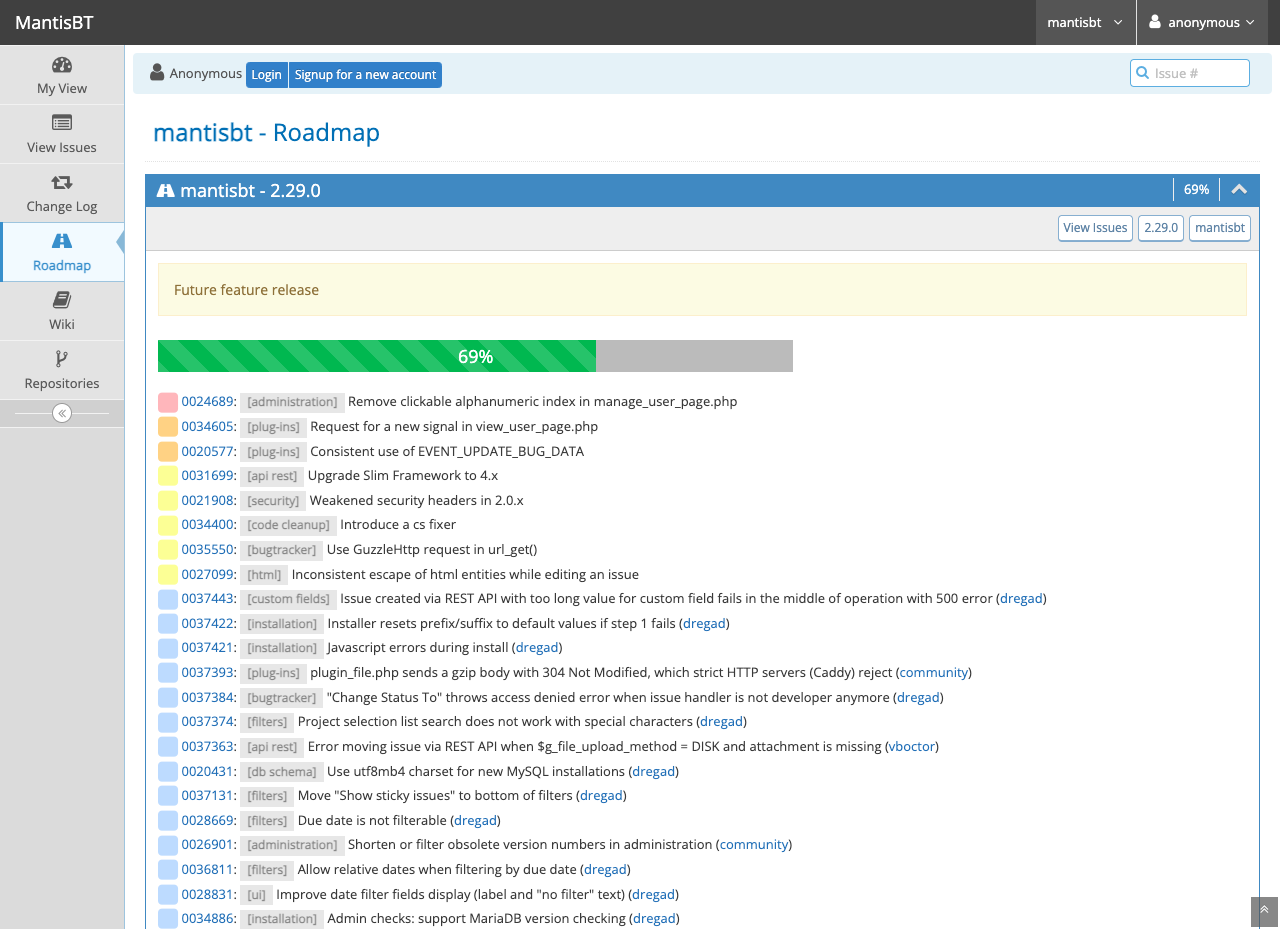
Task: Open the Change Log sidebar icon
Action: pos(62,182)
